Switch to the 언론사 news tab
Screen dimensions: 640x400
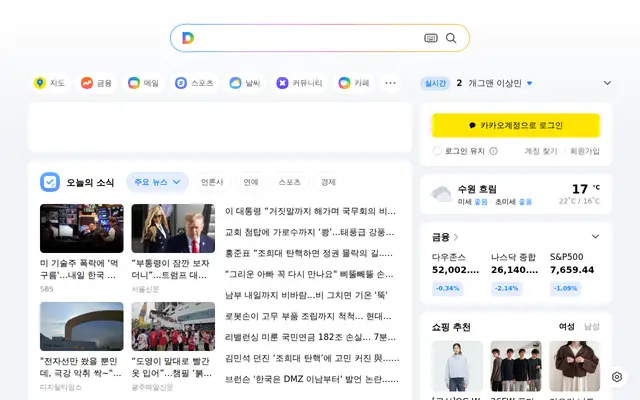(212, 182)
